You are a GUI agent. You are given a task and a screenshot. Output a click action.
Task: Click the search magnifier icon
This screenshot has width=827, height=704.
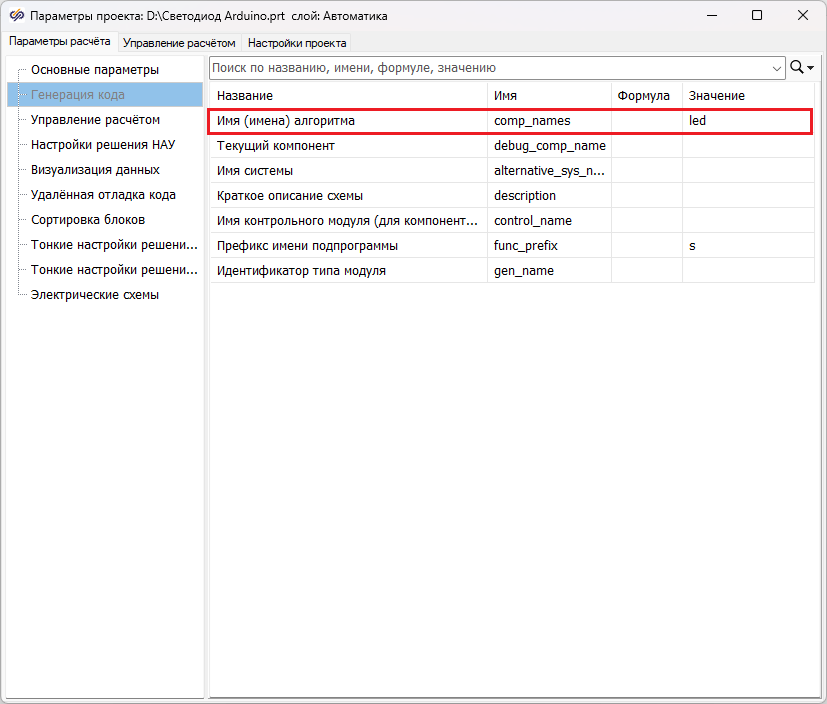click(x=797, y=67)
